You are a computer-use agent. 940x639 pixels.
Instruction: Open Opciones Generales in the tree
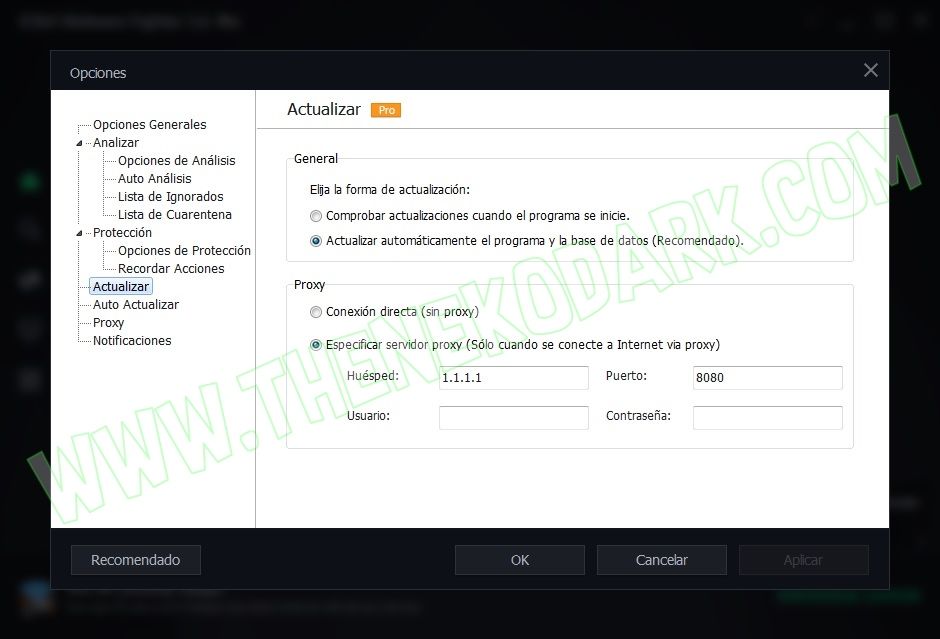149,125
